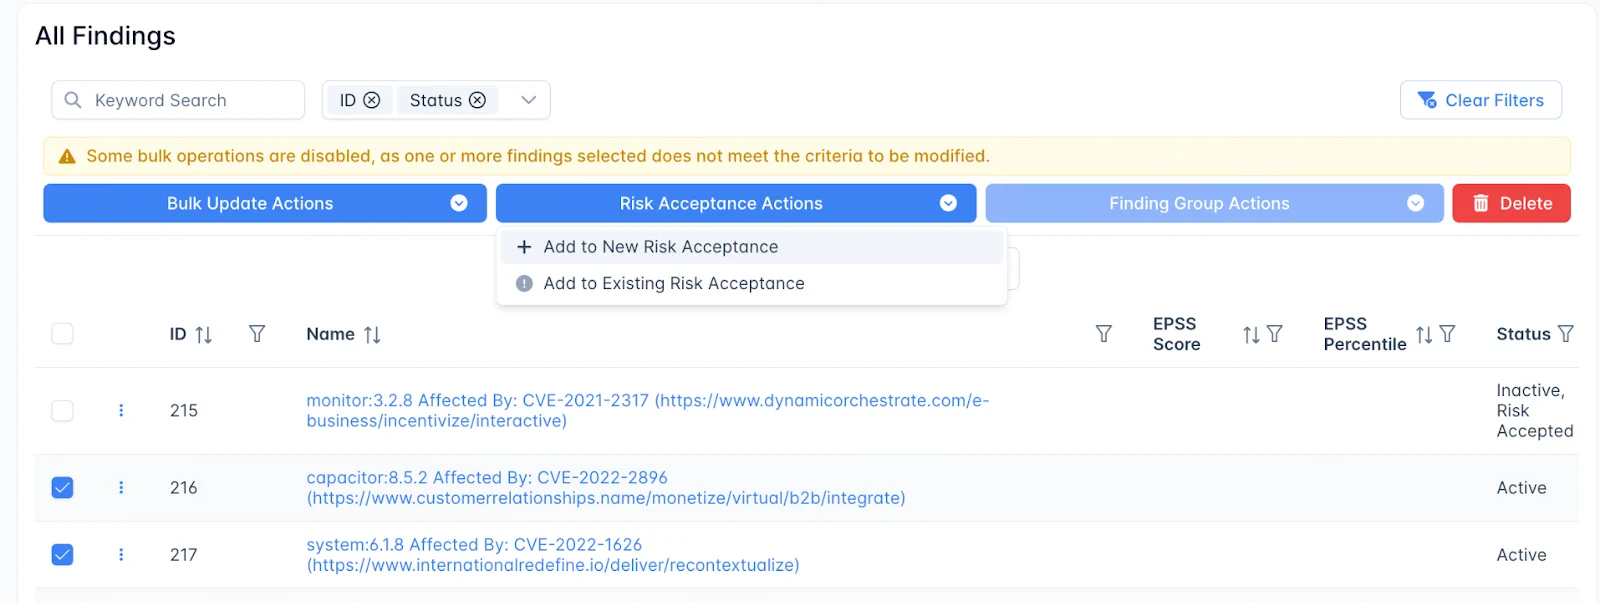Expand the column filter selector chevron
The width and height of the screenshot is (1600, 603).
[x=529, y=100]
